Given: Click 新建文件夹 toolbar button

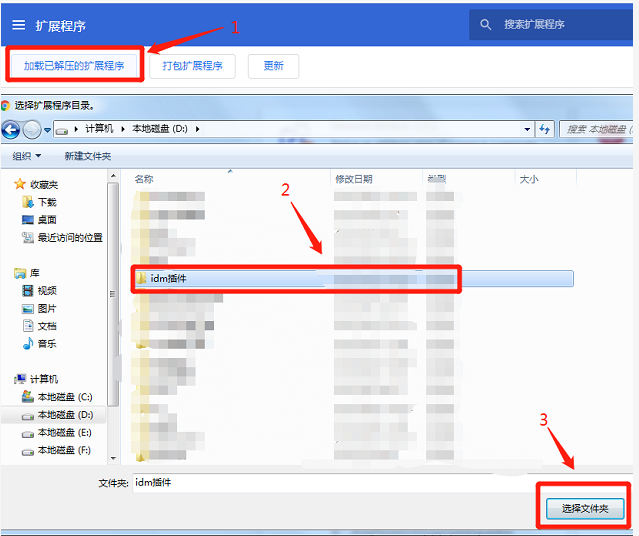Looking at the screenshot, I should point(88,156).
